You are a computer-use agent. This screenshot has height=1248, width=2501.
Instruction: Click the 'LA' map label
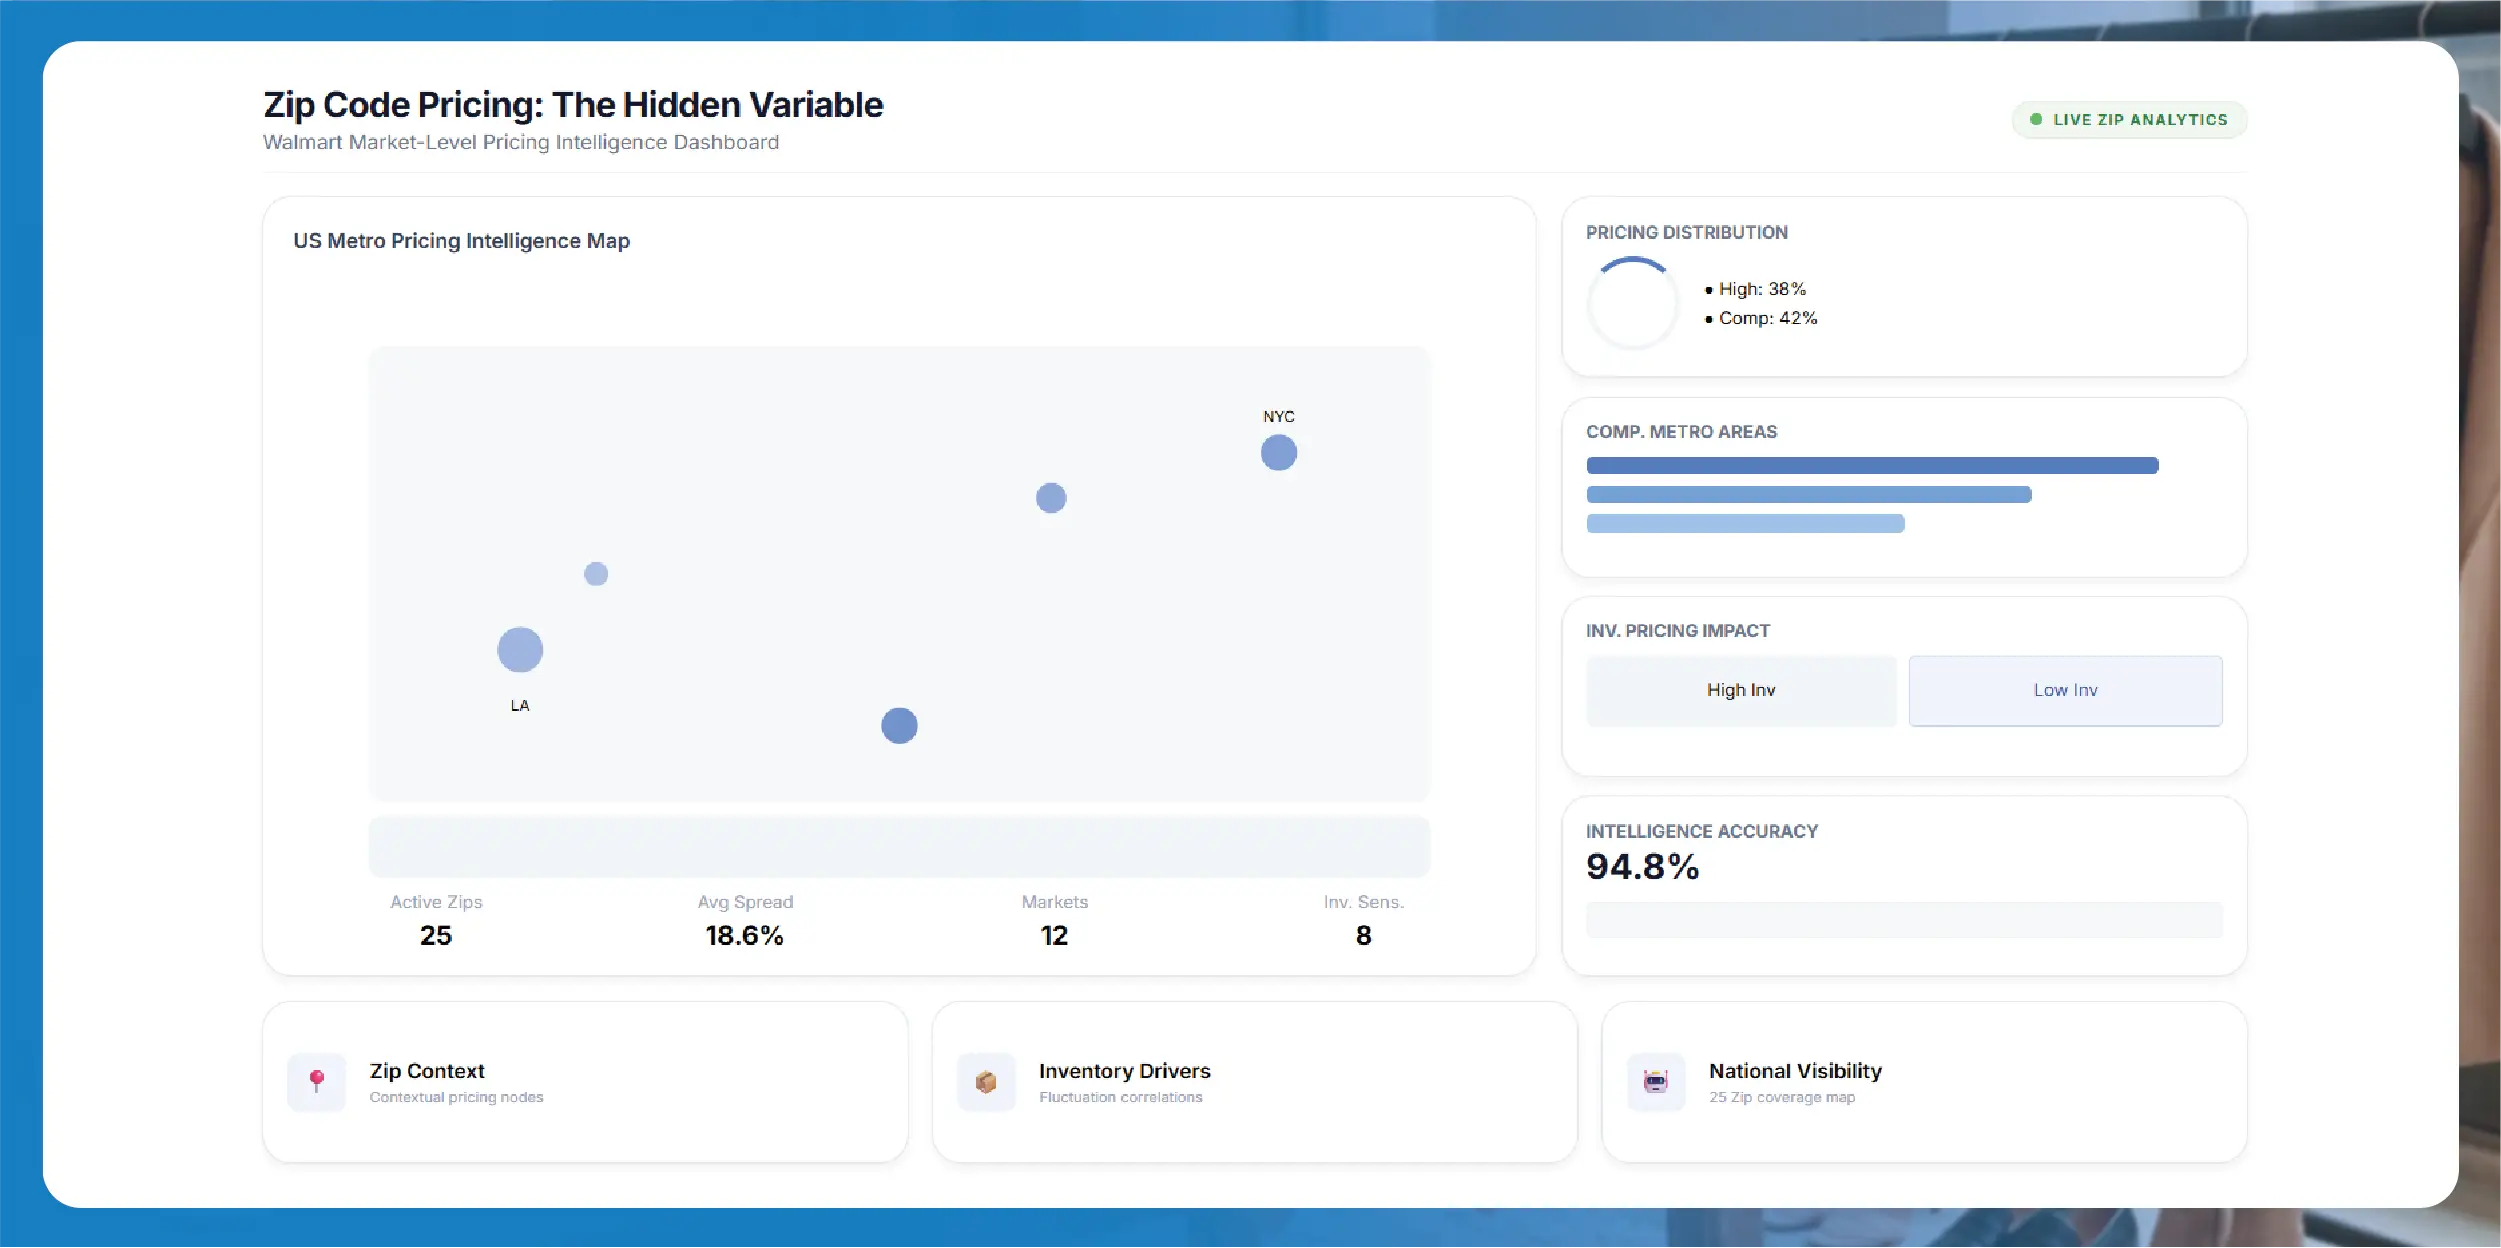[x=520, y=705]
